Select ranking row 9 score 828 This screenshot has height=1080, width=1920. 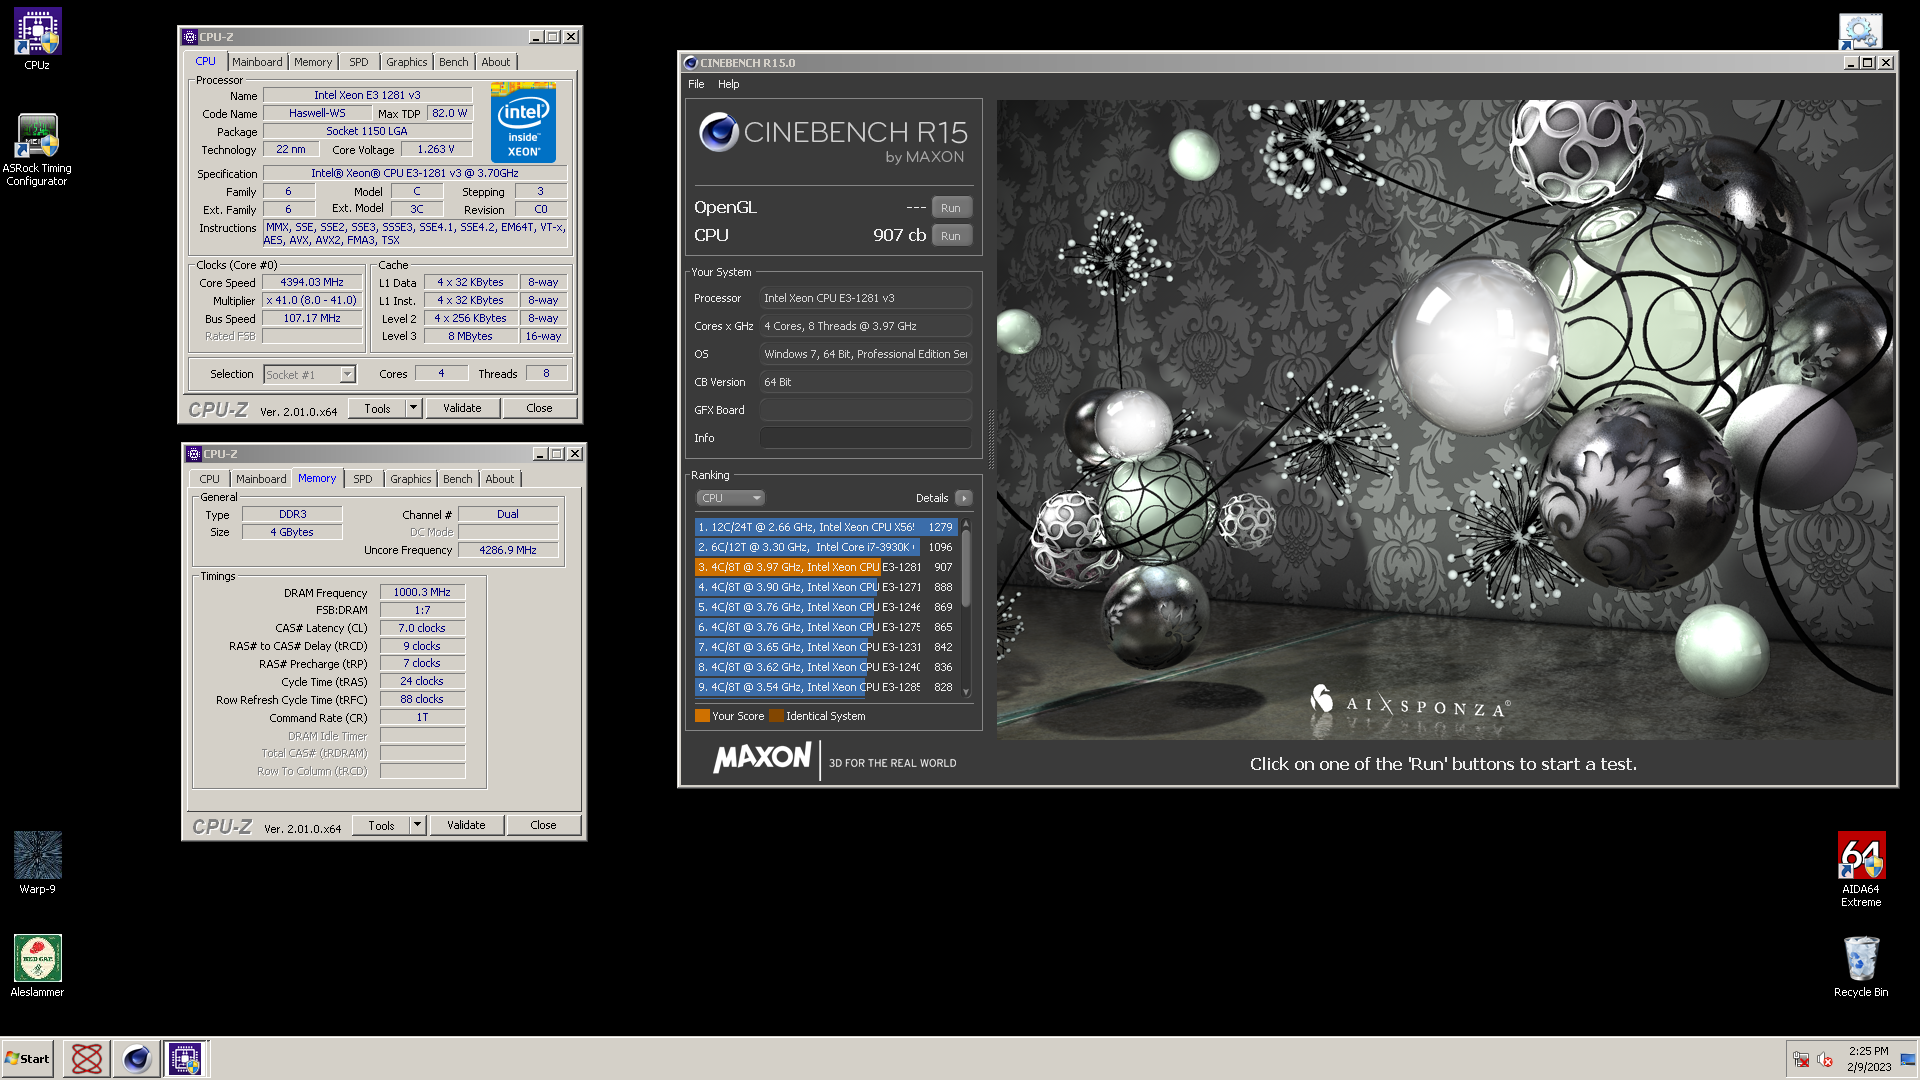(826, 687)
